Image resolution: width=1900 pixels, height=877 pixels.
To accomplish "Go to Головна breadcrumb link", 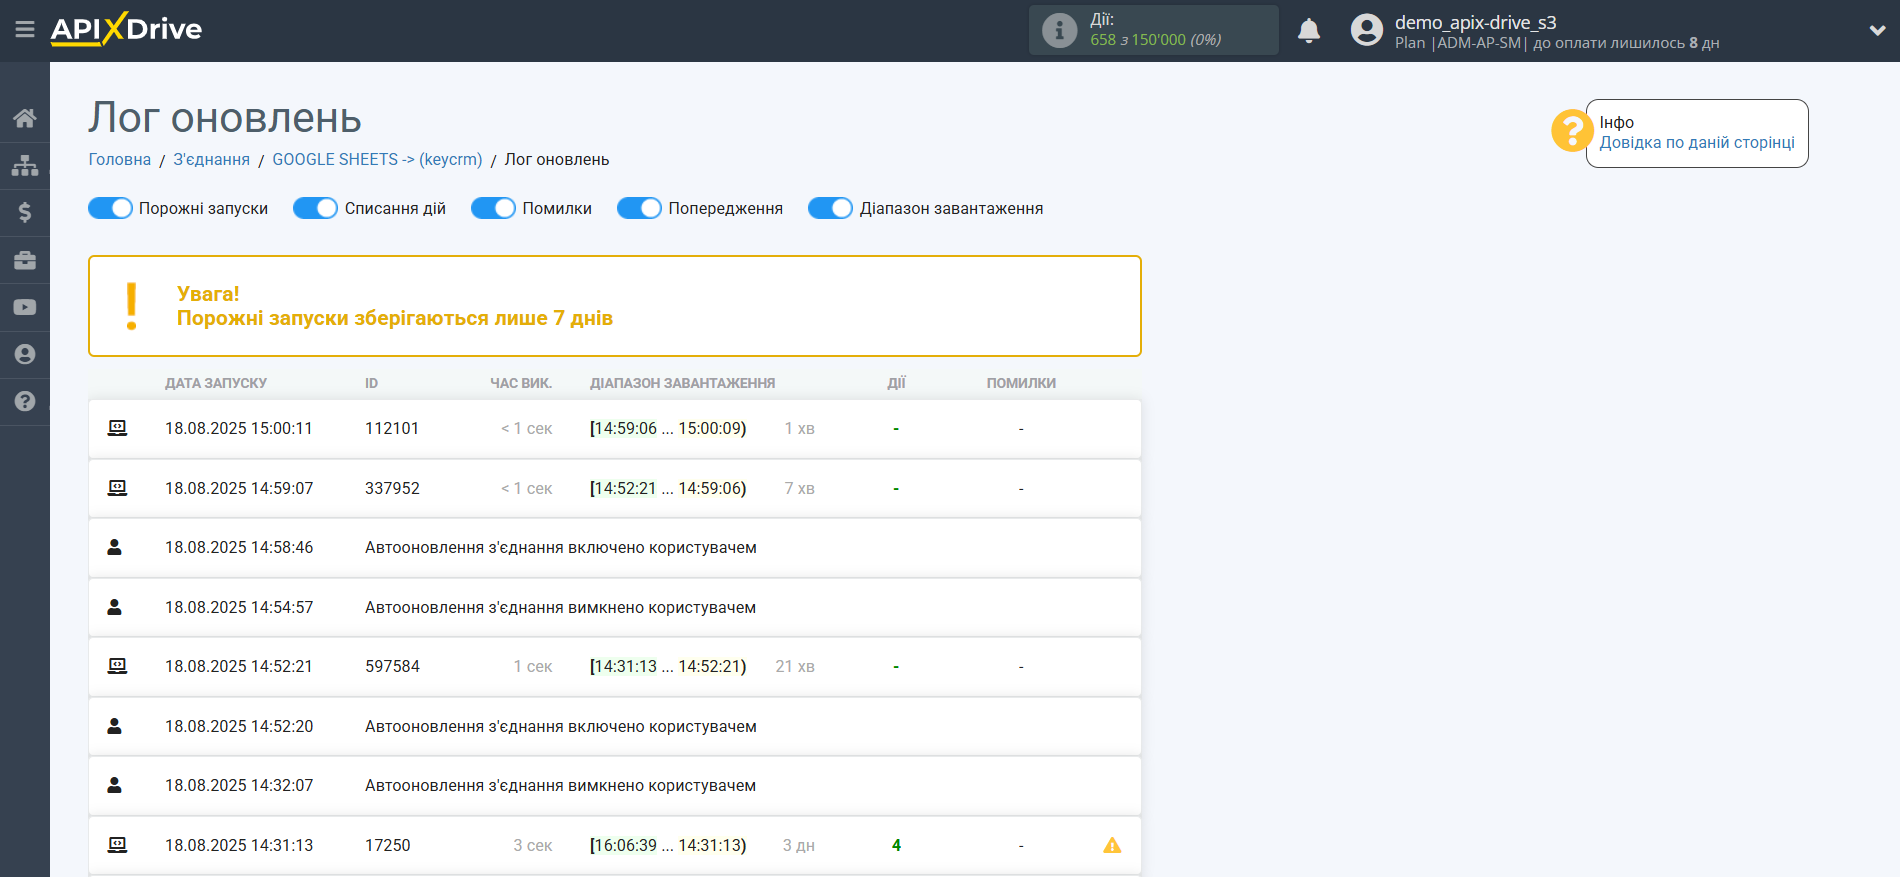I will click(x=120, y=160).
